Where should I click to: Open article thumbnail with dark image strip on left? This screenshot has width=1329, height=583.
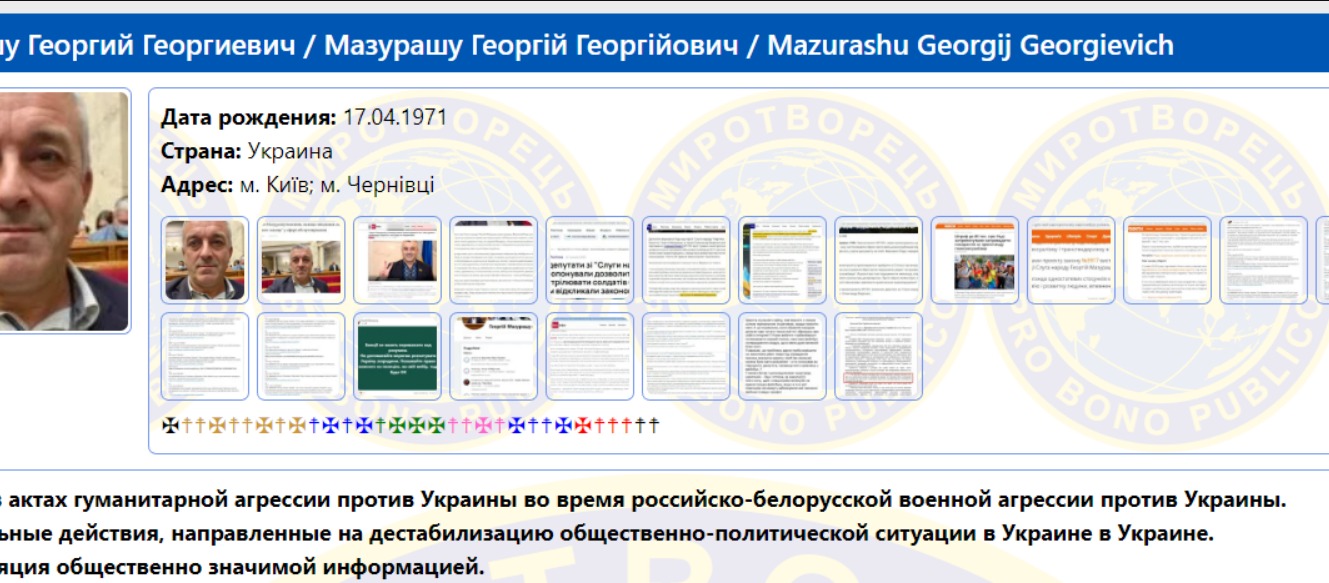point(781,260)
